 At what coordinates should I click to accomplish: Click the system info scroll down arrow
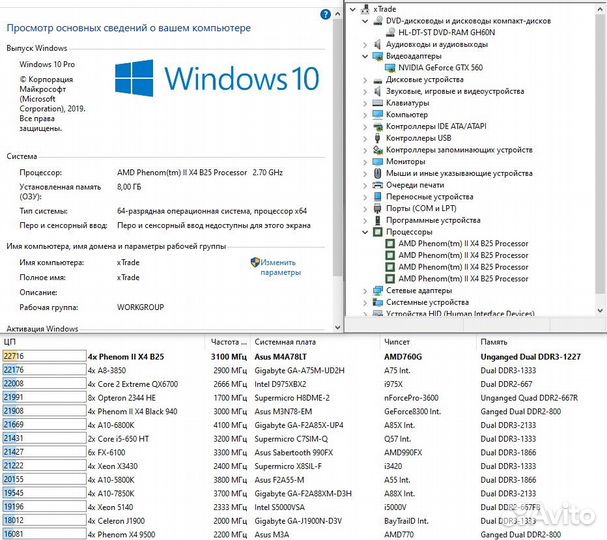tap(337, 327)
